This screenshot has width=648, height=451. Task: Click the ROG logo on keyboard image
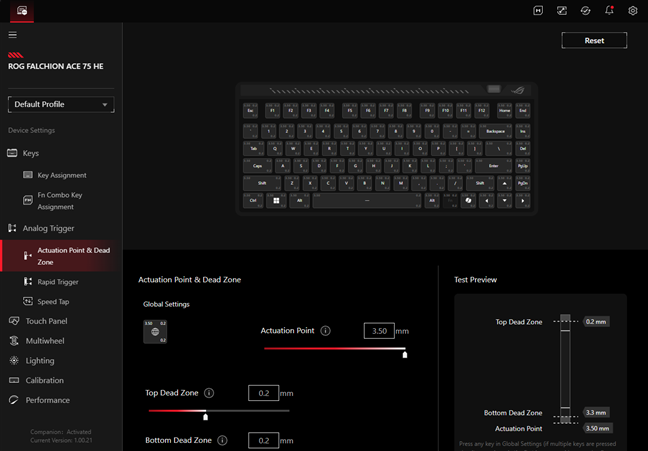coord(517,90)
